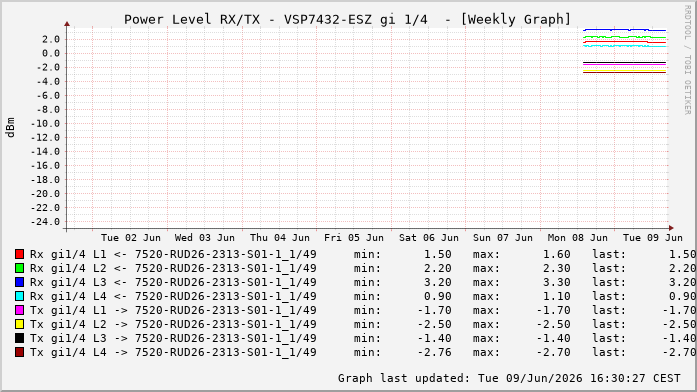The width and height of the screenshot is (697, 392).
Task: Click the cyan Rx L4 line in the graph
Action: pyautogui.click(x=625, y=46)
